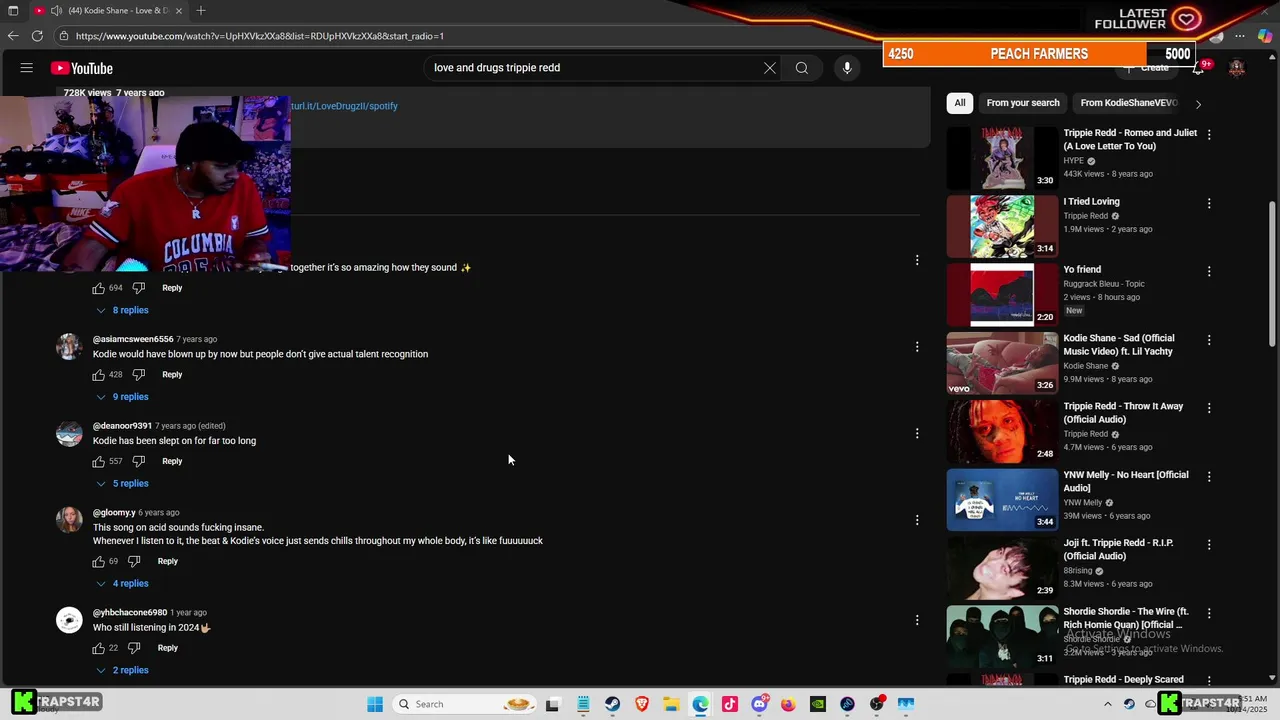Open action menu for Kodie Shane - Sad video
Screen dimensions: 1280x720
(1209, 340)
